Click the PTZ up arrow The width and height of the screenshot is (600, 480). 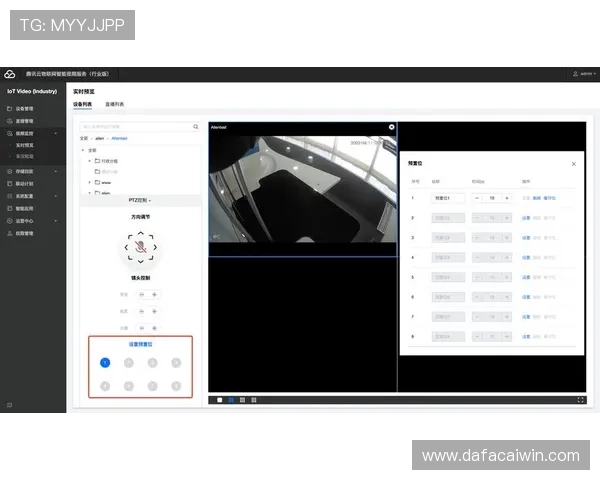tap(140, 233)
